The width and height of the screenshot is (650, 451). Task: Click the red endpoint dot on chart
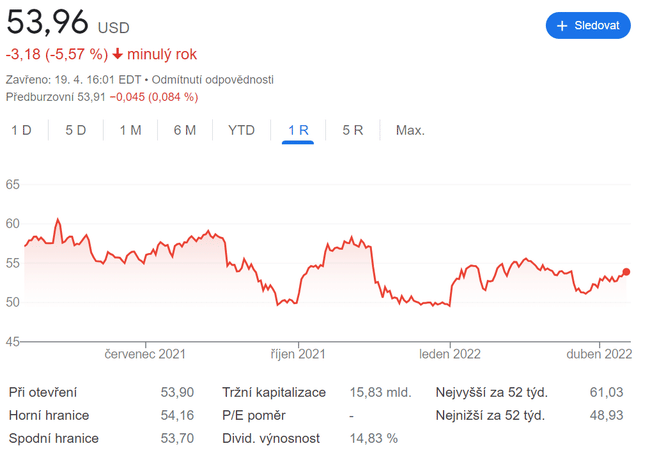[x=626, y=271]
